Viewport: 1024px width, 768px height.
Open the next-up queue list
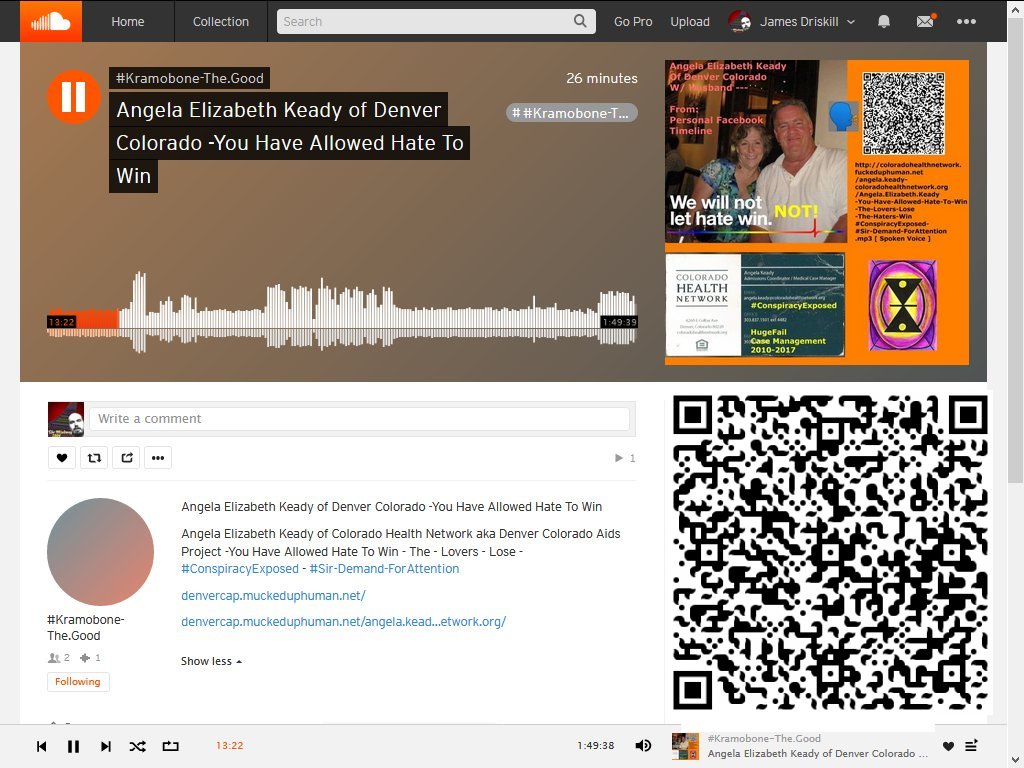972,746
